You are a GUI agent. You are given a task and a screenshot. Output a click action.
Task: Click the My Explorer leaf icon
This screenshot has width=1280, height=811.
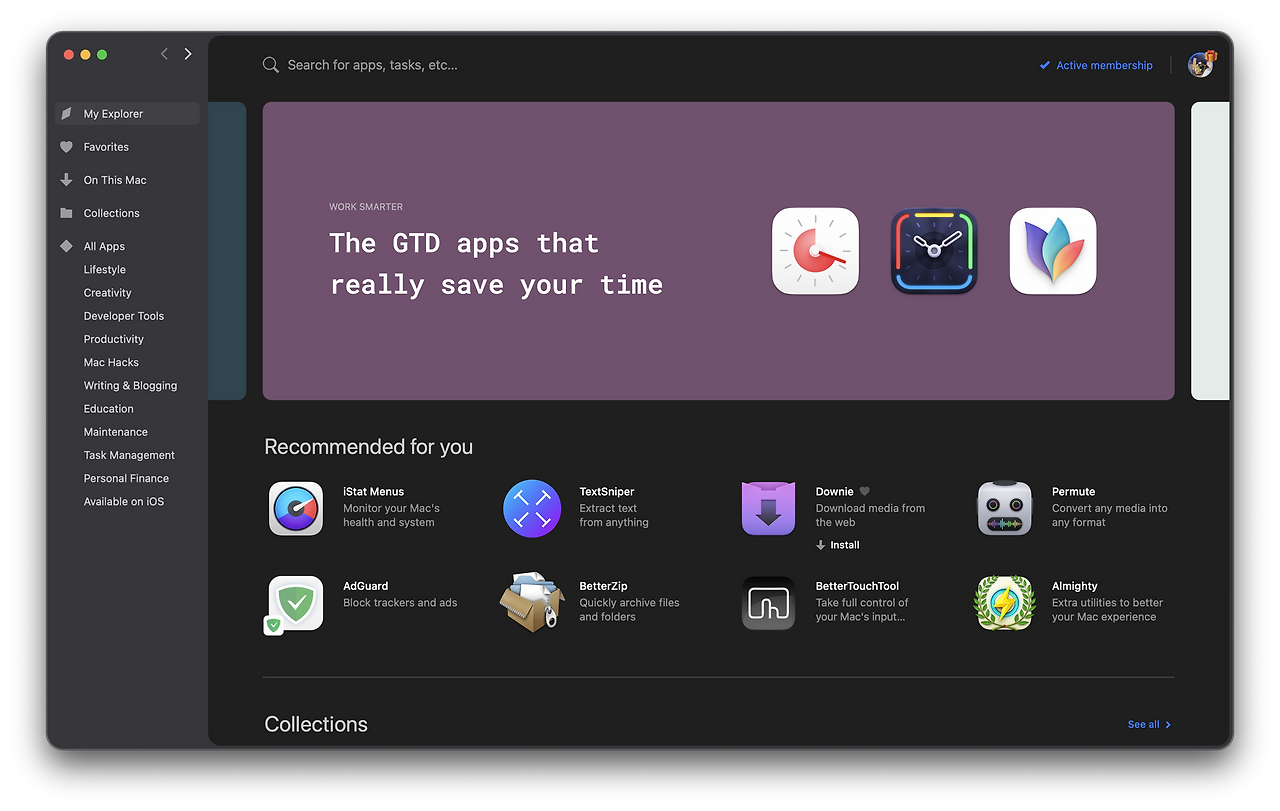click(66, 114)
